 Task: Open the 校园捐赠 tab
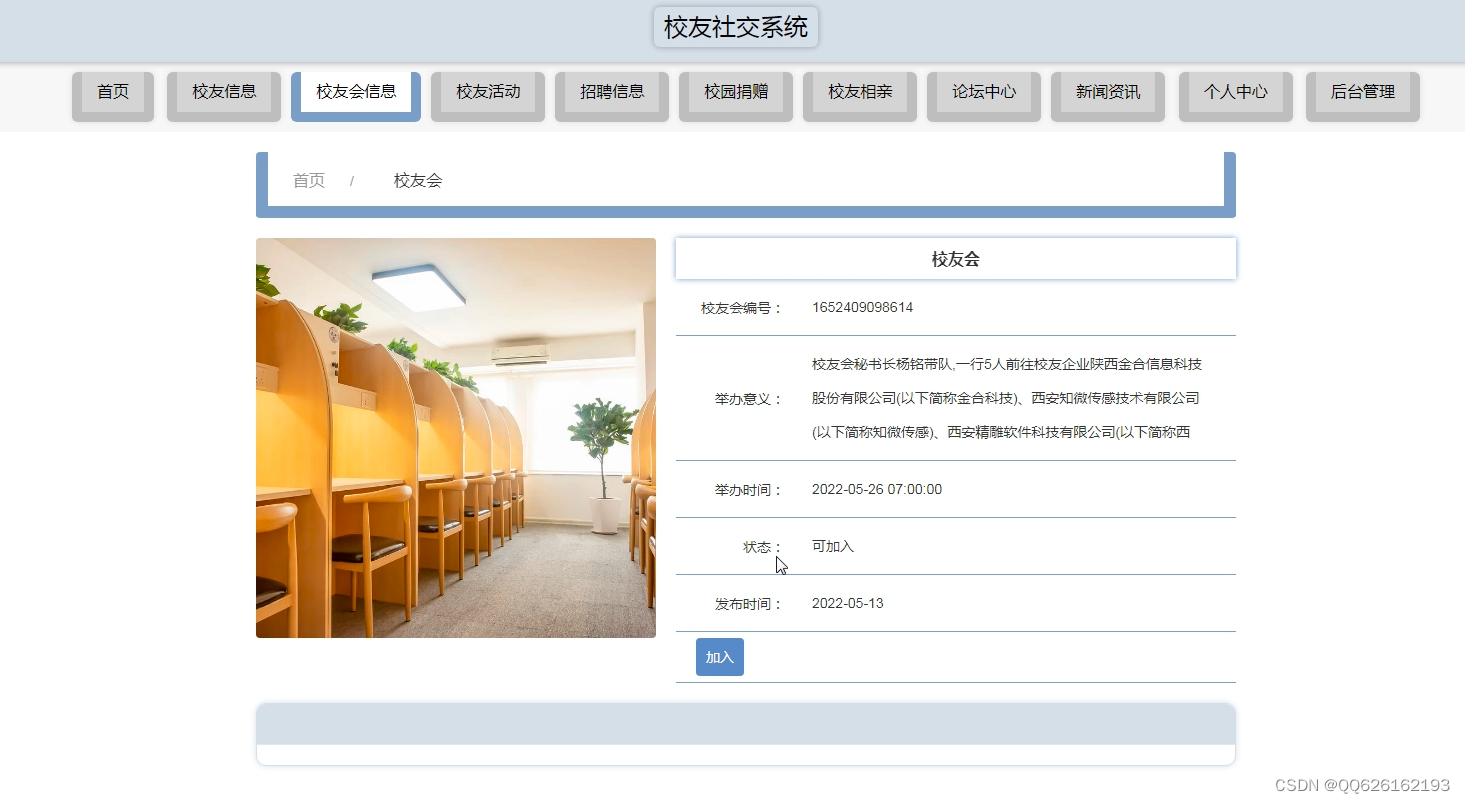tap(736, 96)
